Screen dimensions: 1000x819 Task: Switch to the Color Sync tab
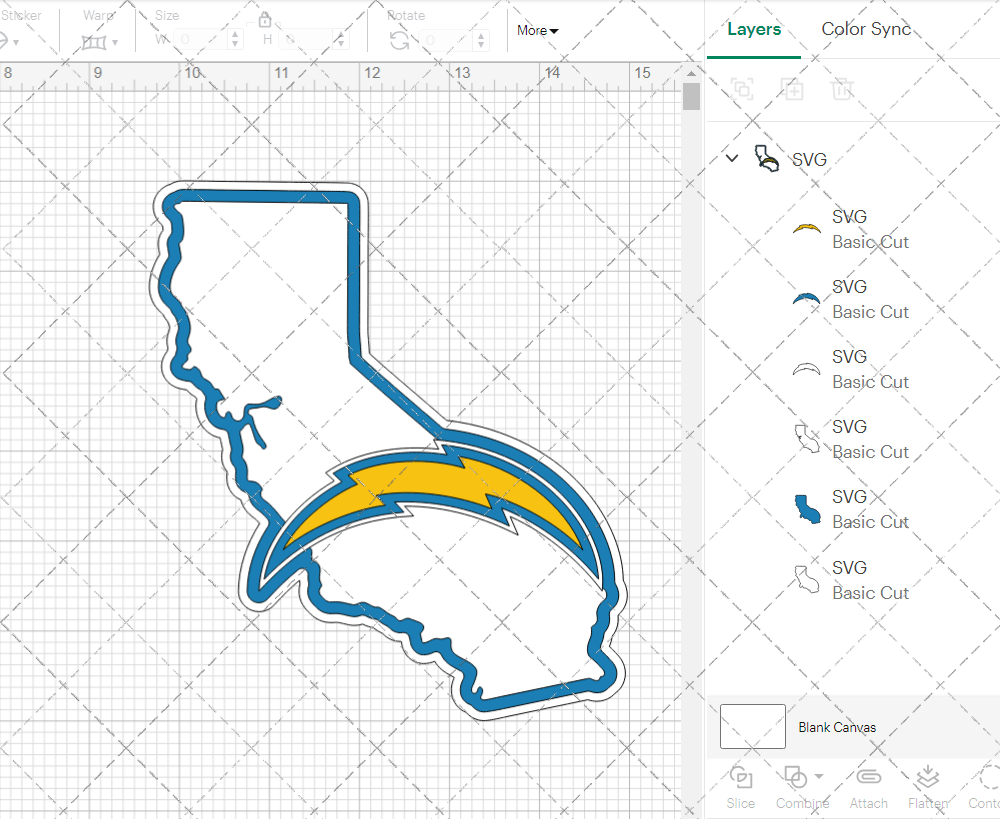866,29
